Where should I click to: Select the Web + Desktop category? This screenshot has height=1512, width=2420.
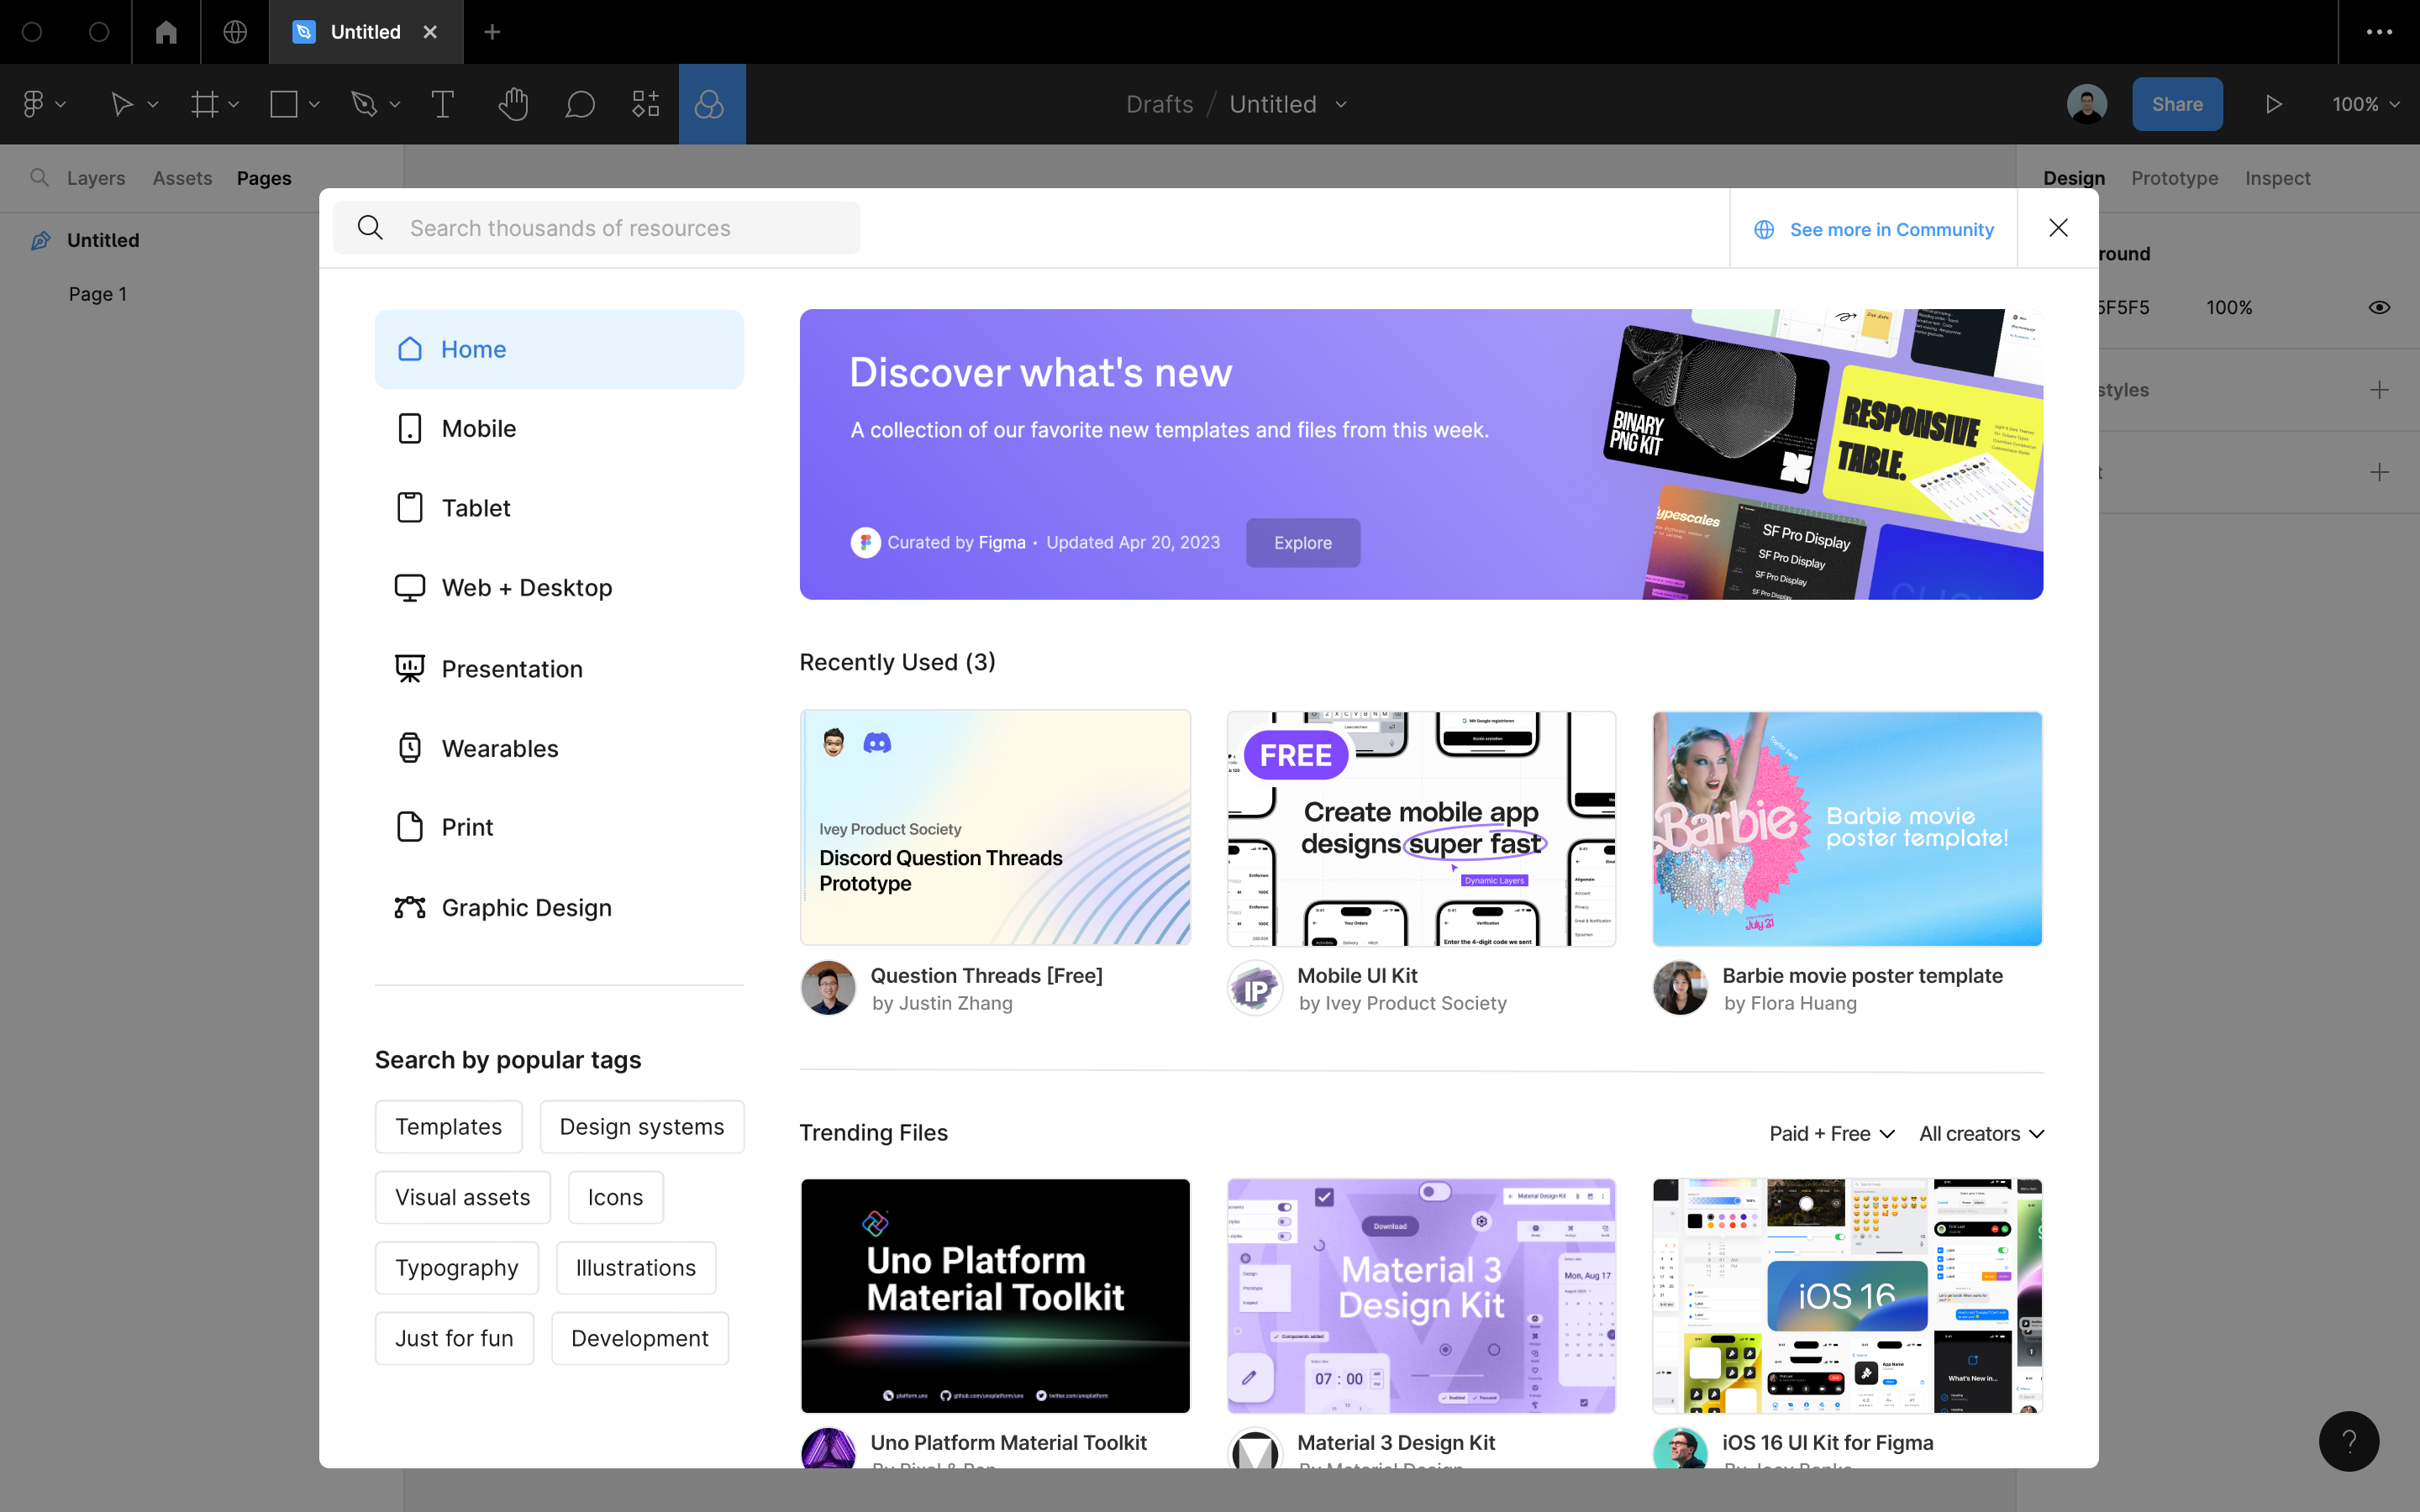tap(559, 588)
